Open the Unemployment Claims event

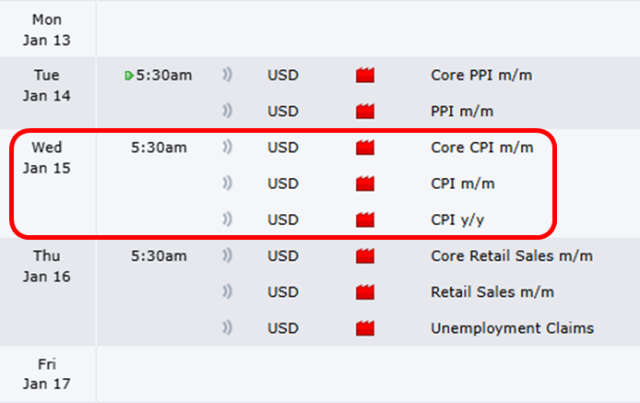coord(511,328)
